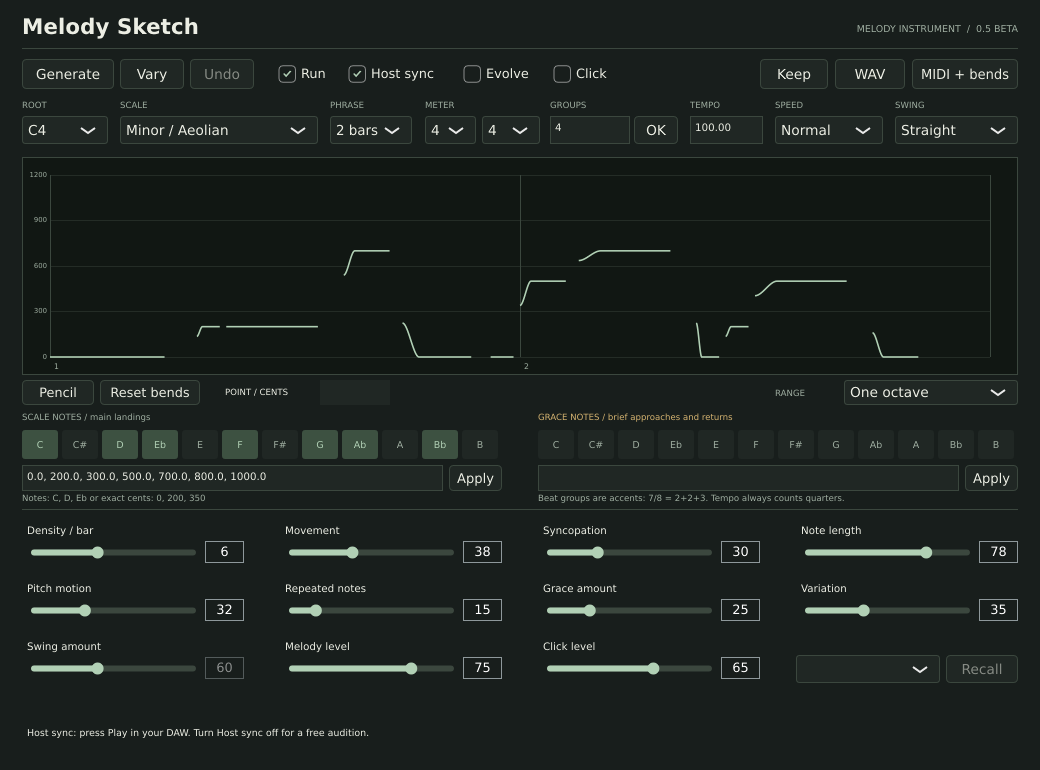Toggle scale note G
The width and height of the screenshot is (1040, 770).
[x=320, y=444]
